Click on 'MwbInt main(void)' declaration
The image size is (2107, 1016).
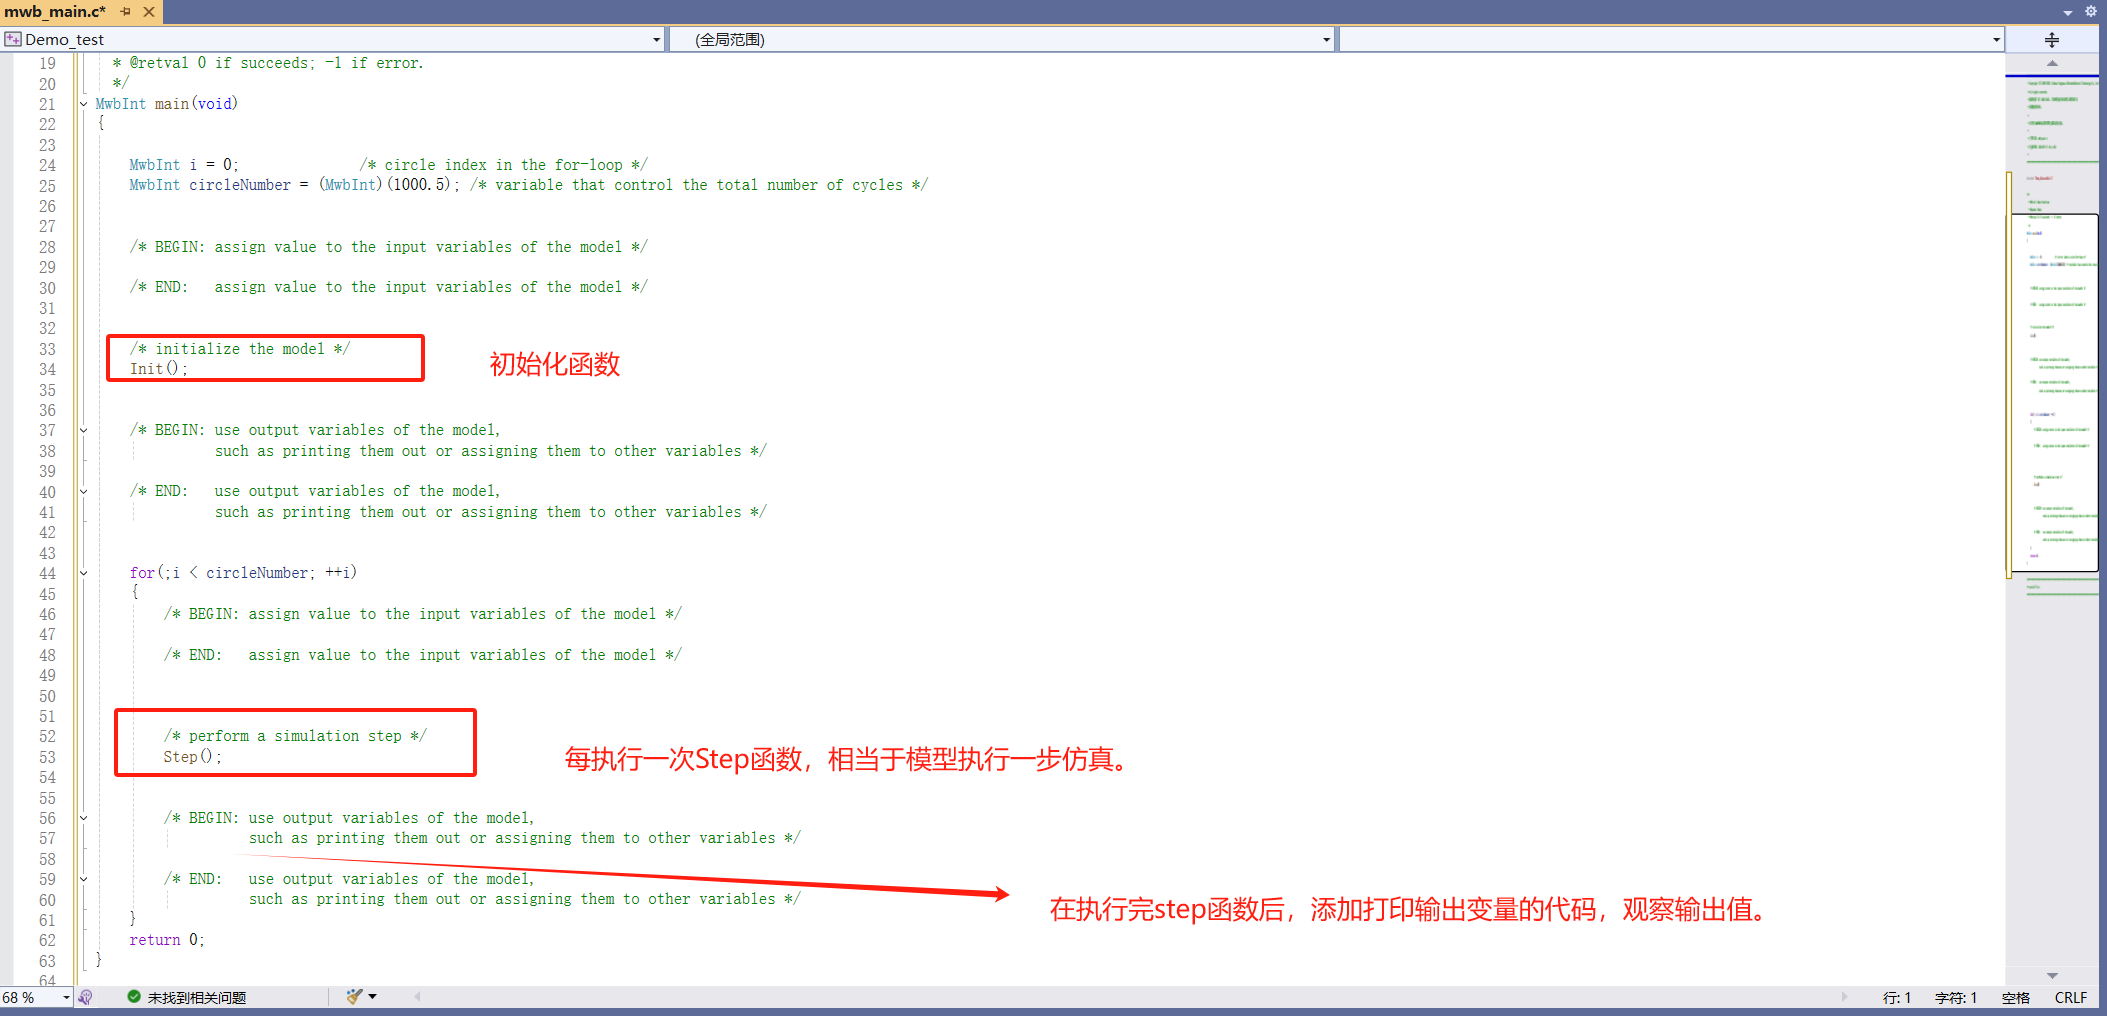coord(166,104)
